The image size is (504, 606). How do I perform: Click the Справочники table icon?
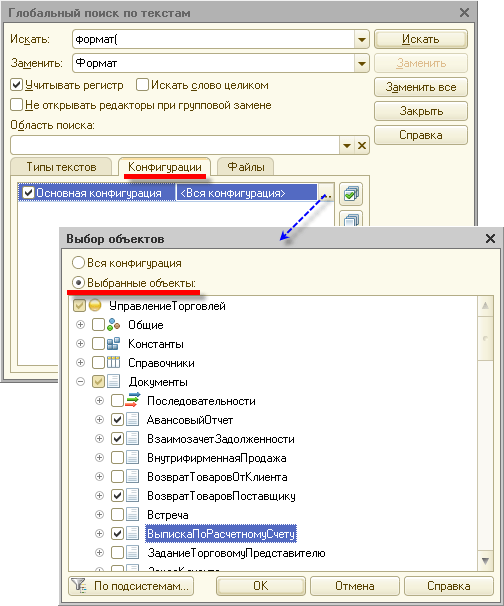[x=113, y=363]
